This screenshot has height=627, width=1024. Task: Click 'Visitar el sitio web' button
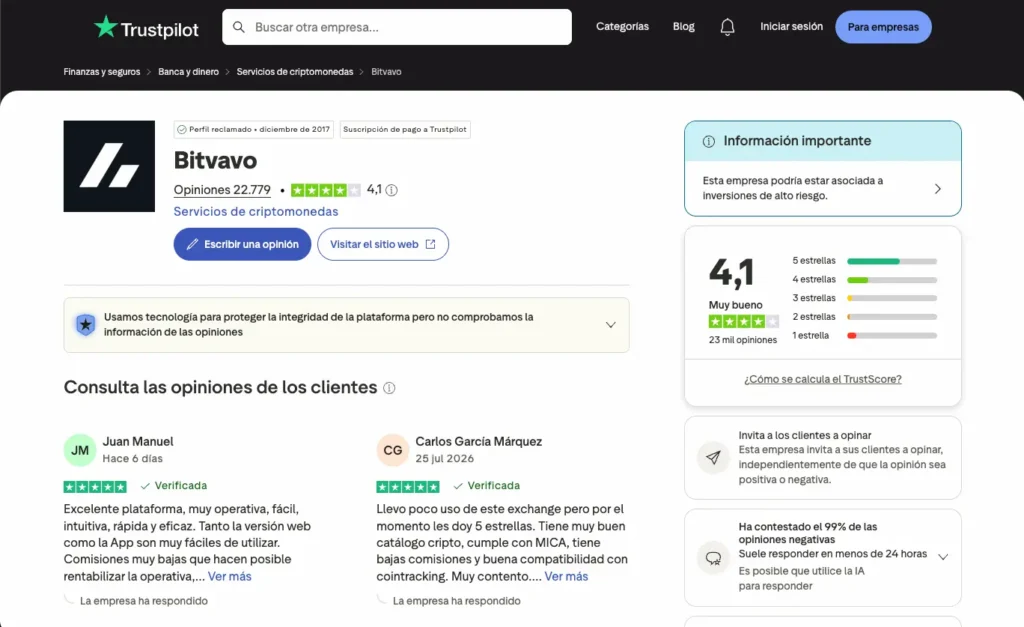[383, 244]
